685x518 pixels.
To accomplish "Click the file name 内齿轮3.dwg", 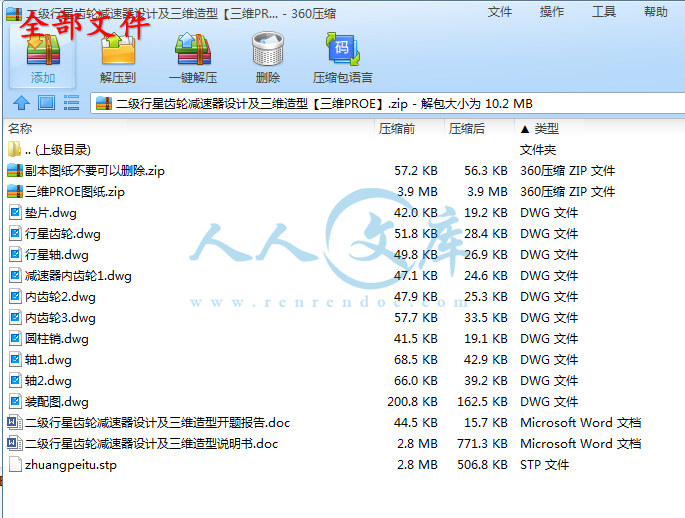I will (x=60, y=318).
